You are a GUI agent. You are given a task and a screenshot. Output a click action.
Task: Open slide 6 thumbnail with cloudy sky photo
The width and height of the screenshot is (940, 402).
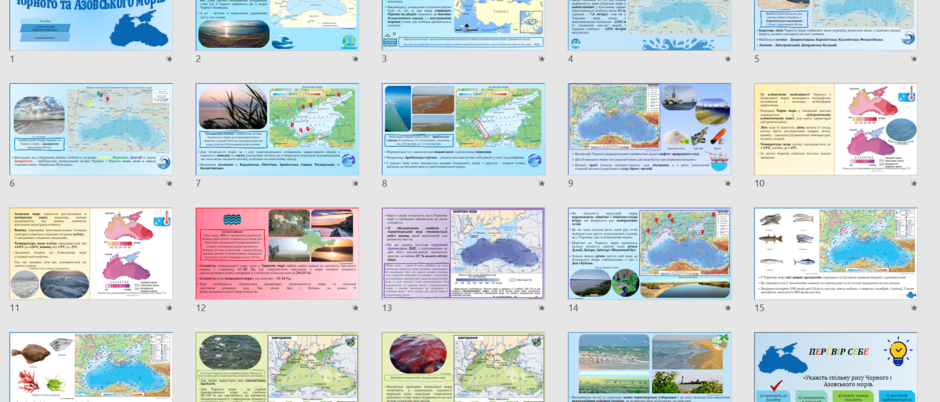tap(91, 129)
